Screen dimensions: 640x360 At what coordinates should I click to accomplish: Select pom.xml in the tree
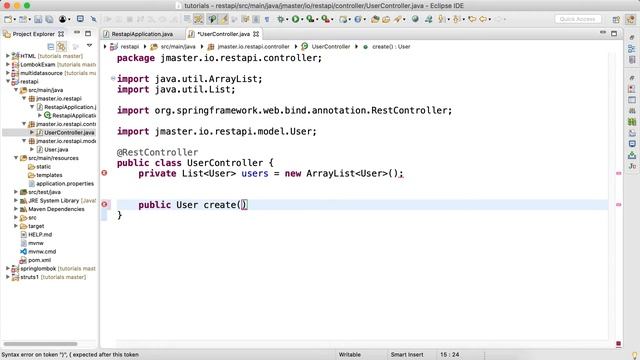tap(40, 260)
